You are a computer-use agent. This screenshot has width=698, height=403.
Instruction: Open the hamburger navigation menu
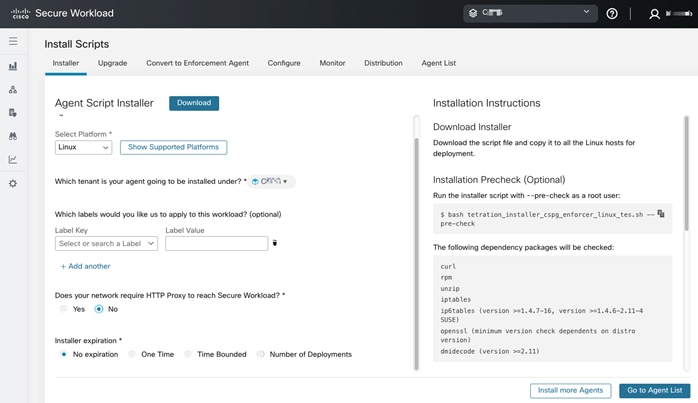coord(13,41)
